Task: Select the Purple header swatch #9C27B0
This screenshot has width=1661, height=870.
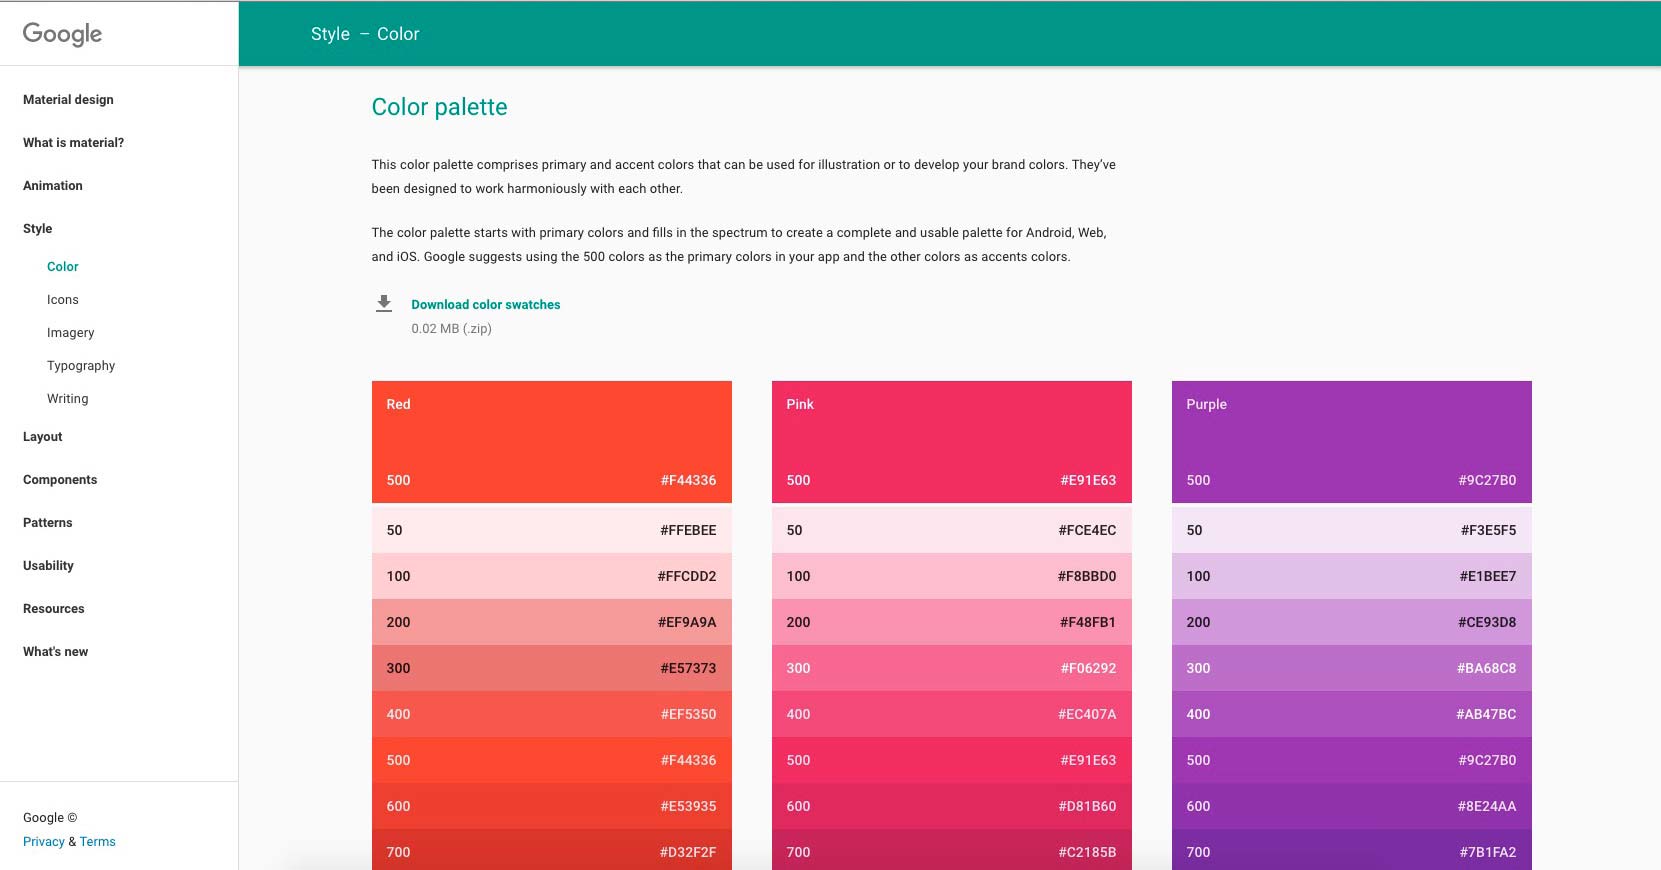Action: pos(1352,442)
